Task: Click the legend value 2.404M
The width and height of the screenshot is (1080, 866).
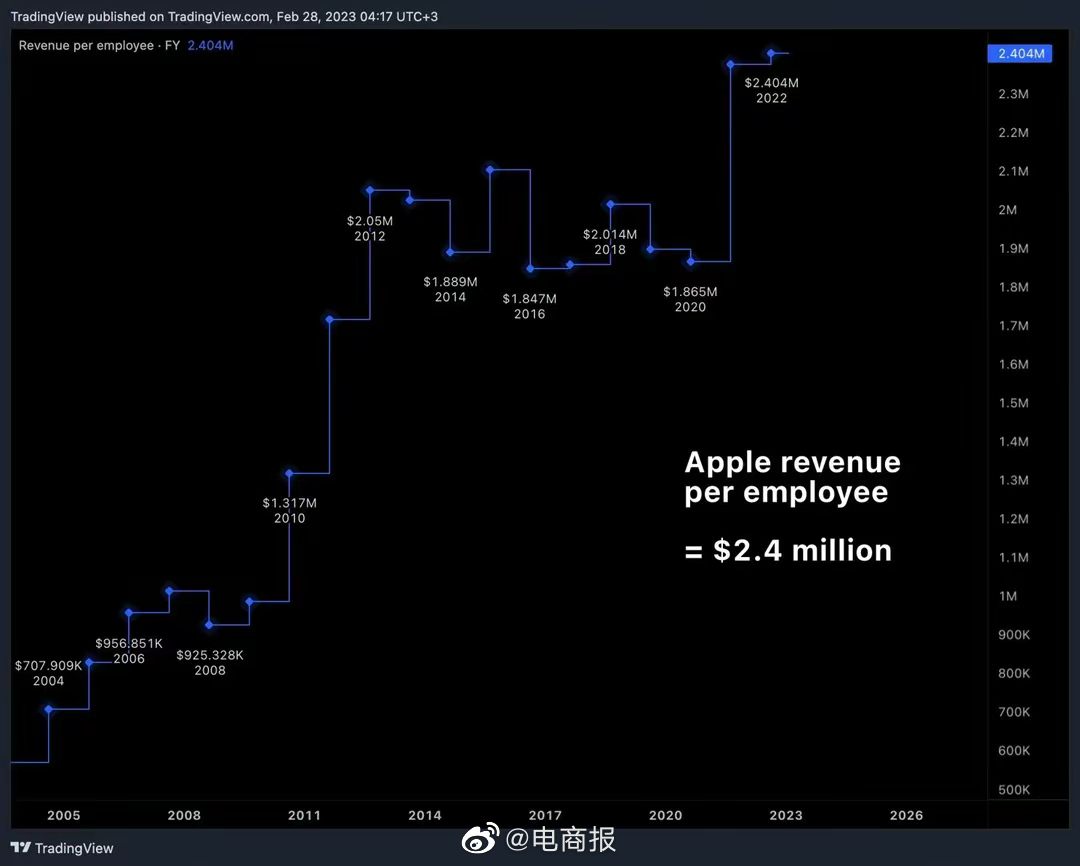Action: click(210, 45)
